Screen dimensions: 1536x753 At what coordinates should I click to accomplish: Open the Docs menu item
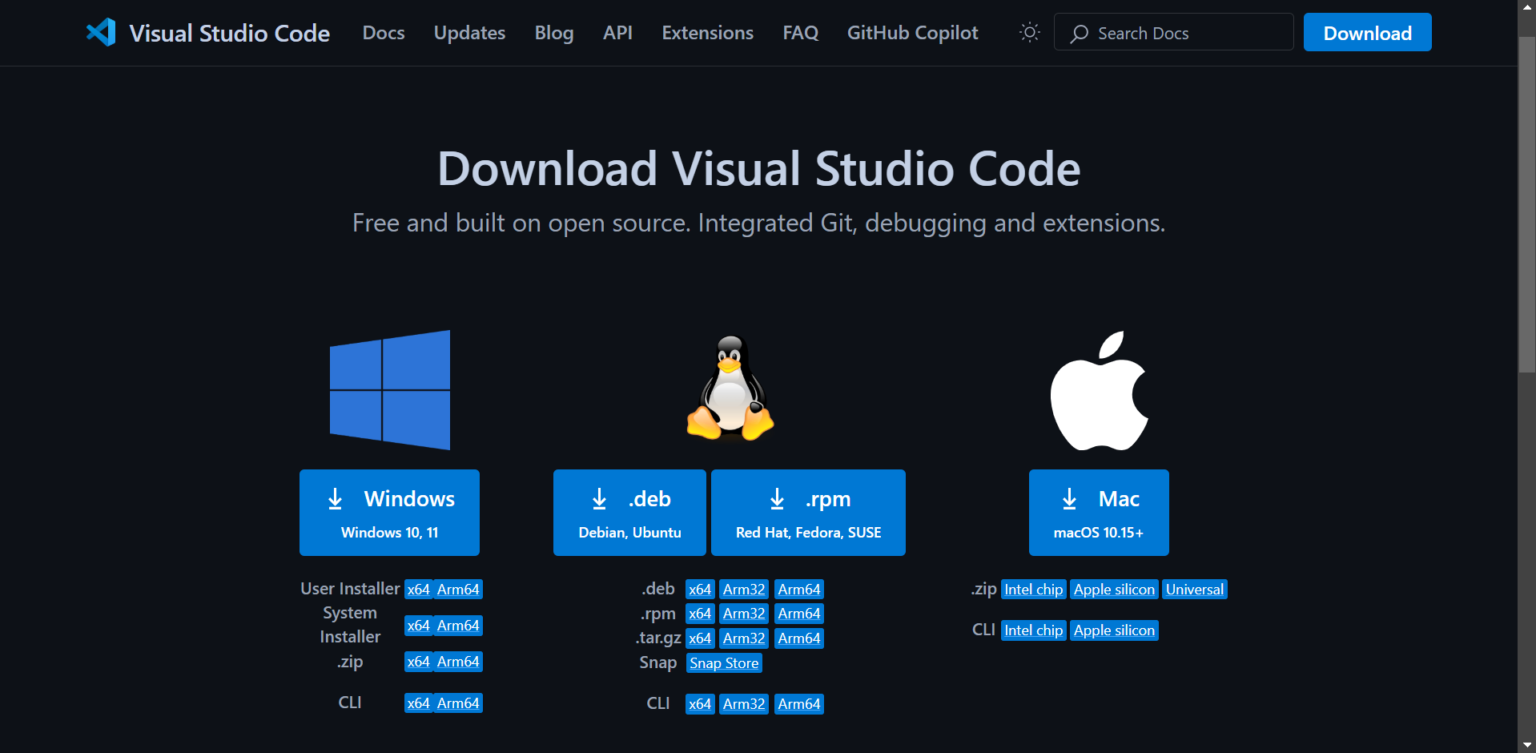click(384, 33)
